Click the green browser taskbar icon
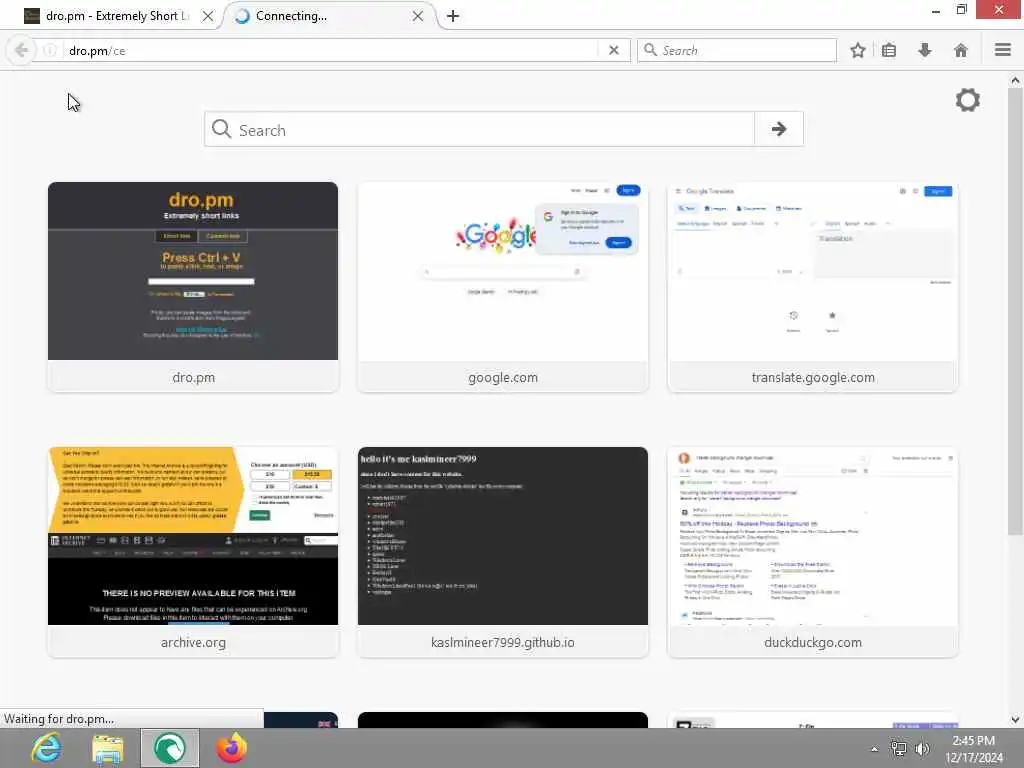The height and width of the screenshot is (768, 1024). [170, 748]
